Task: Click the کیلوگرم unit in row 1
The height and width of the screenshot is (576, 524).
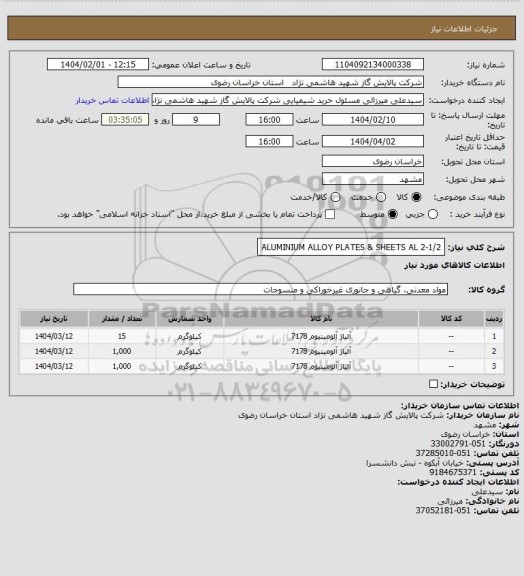Action: pyautogui.click(x=189, y=336)
